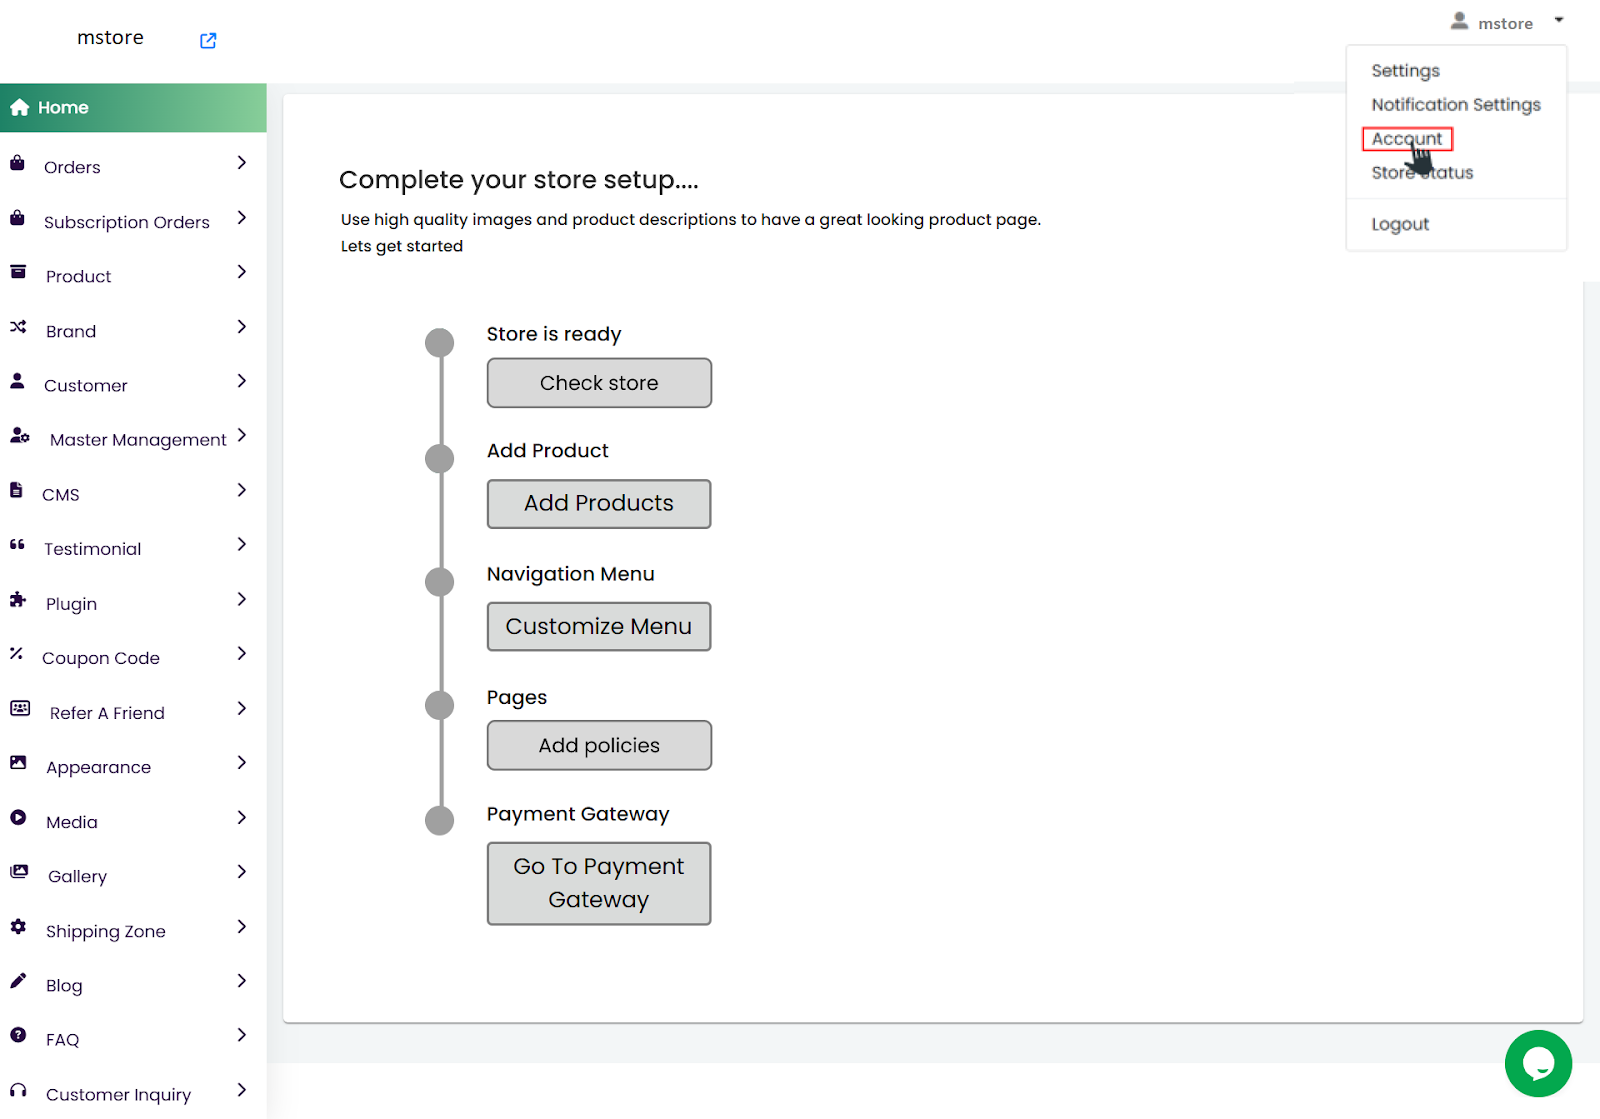Choose Logout in the dropdown menu
Screen dimensions: 1600x1119
pos(1400,225)
